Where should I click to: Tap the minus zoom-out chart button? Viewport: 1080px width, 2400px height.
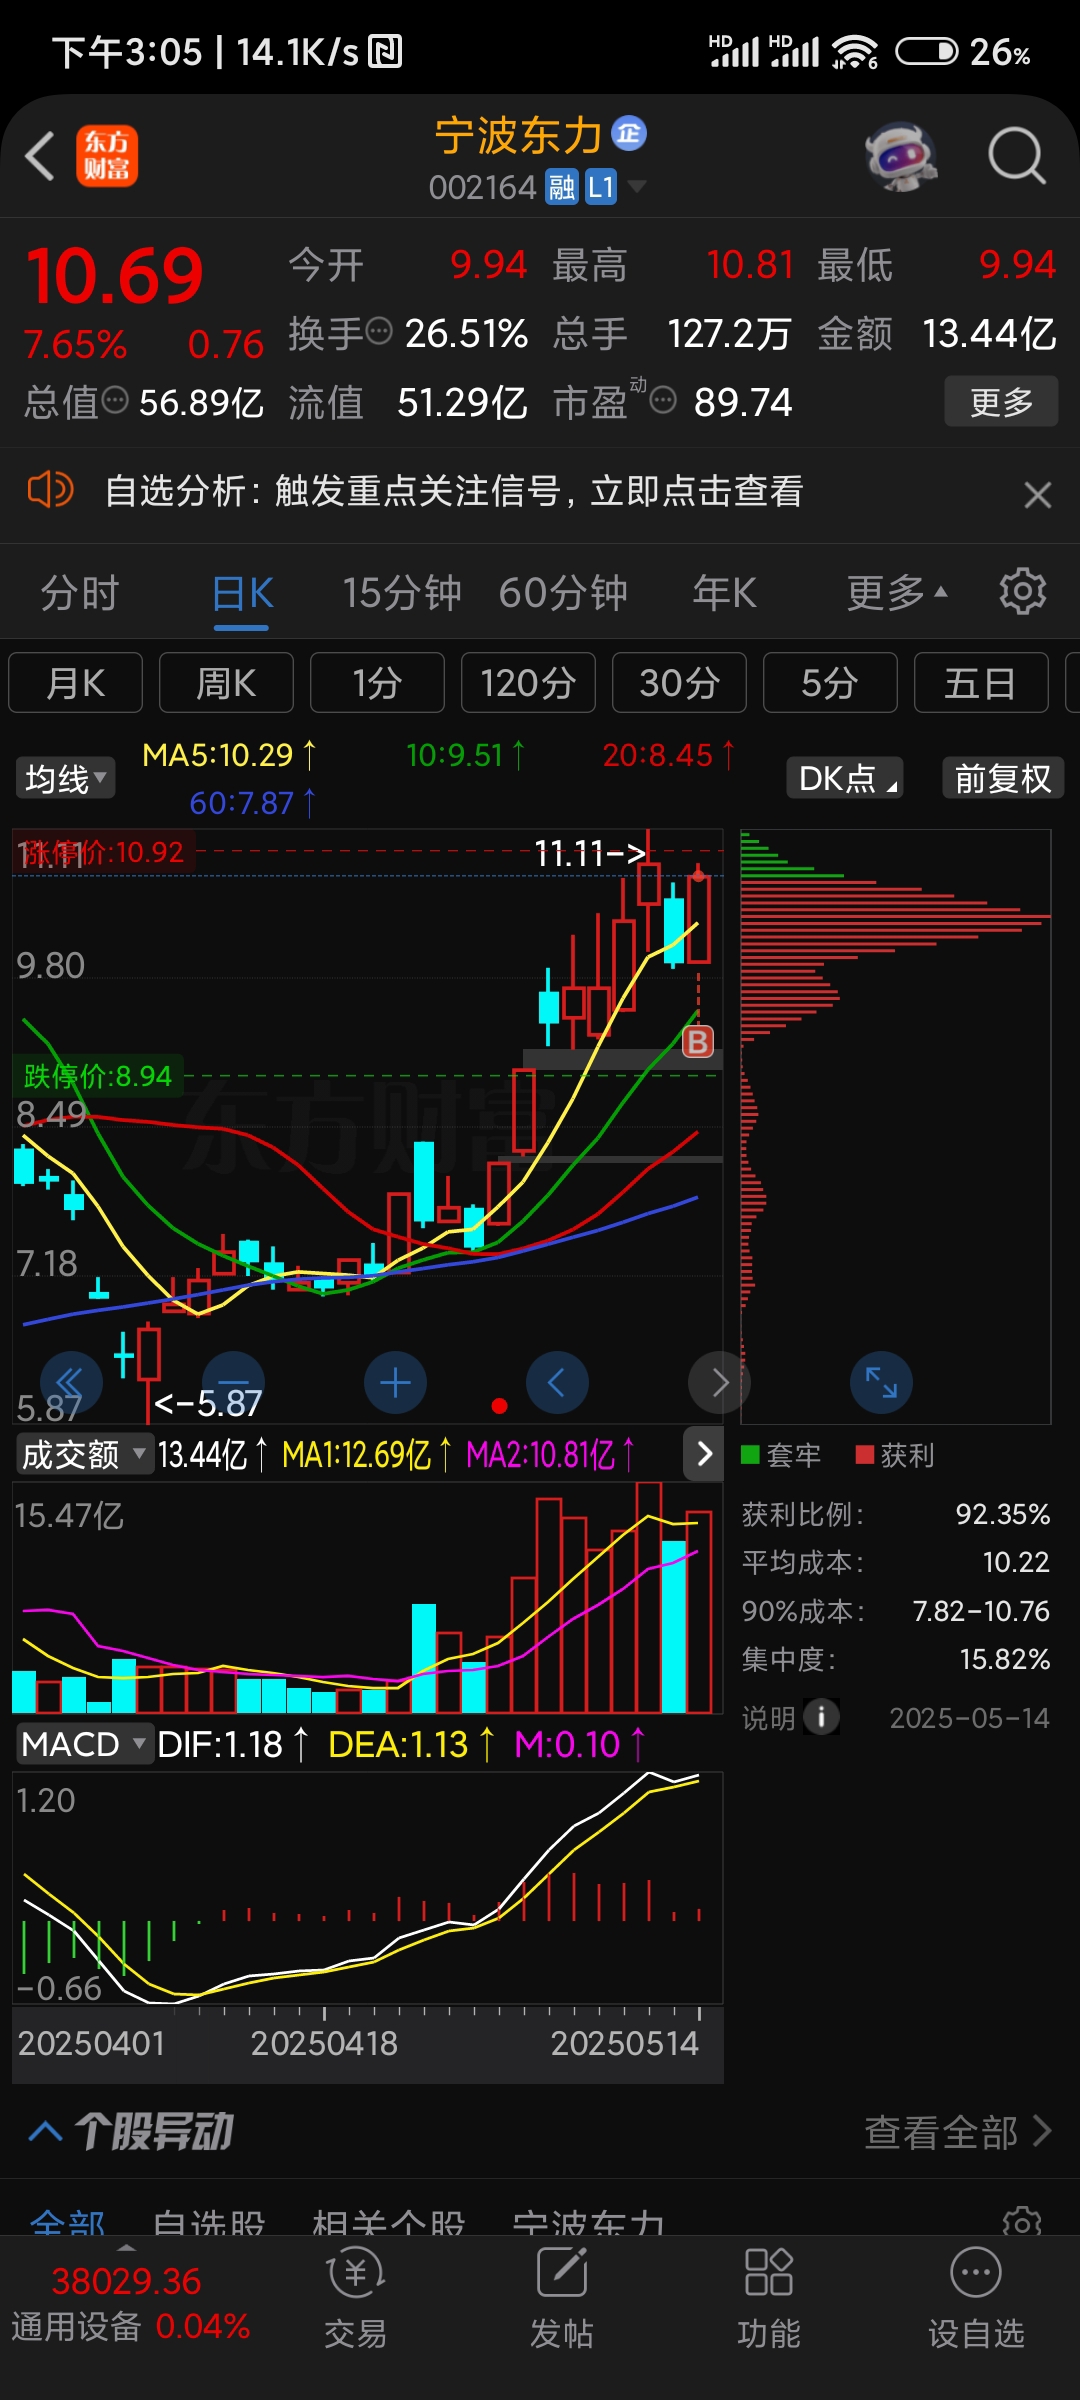[233, 1383]
